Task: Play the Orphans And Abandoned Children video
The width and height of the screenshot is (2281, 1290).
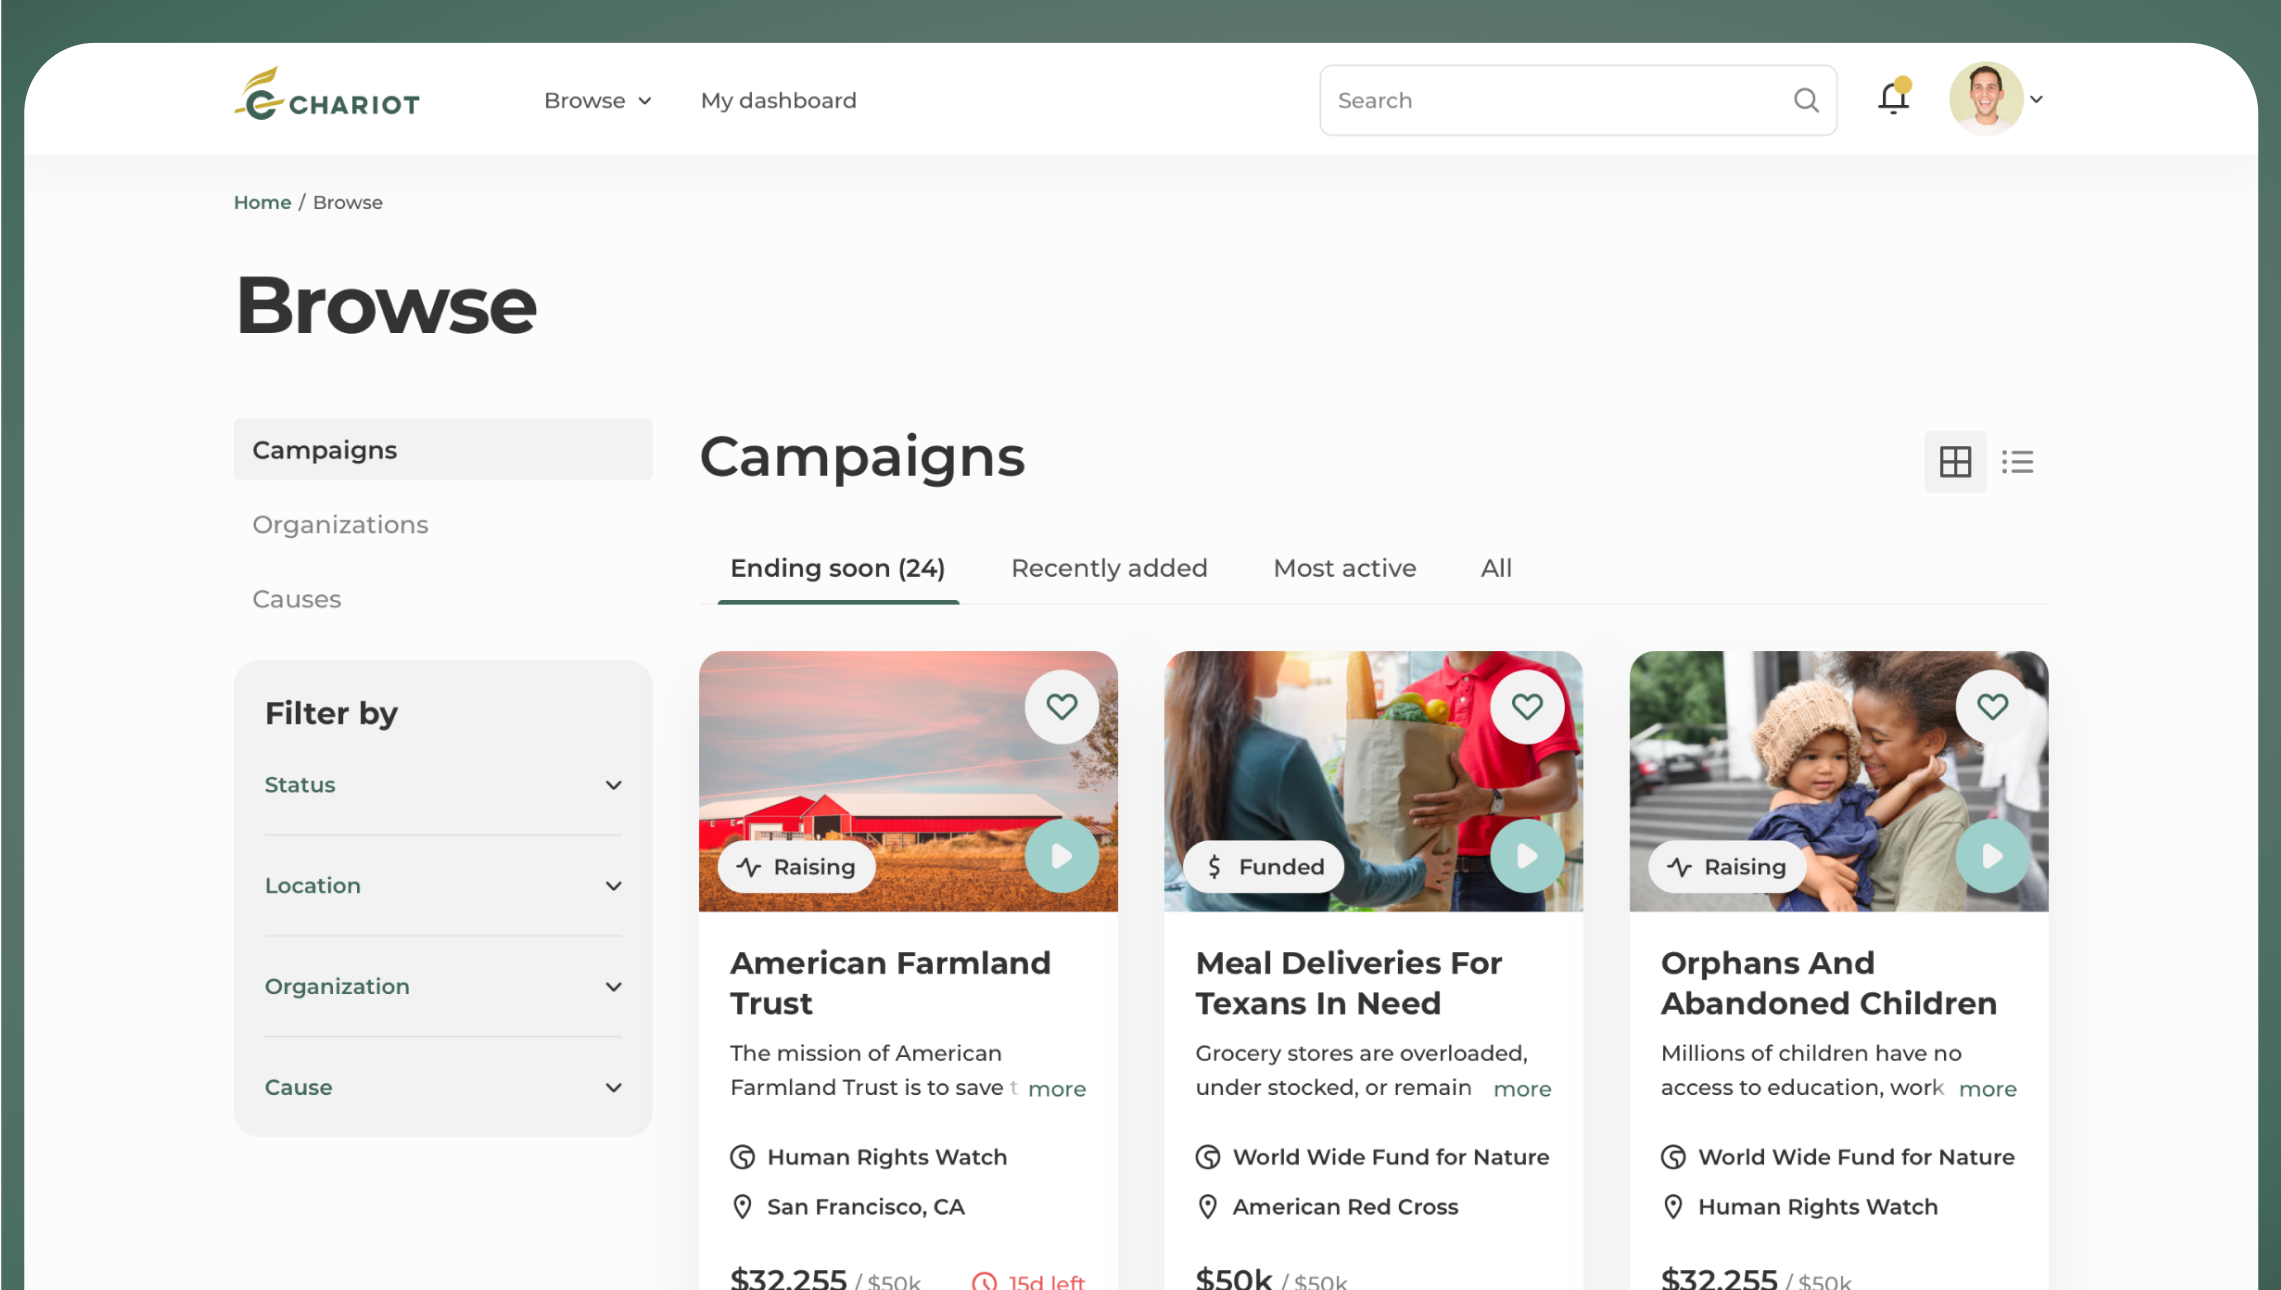Action: tap(1991, 856)
